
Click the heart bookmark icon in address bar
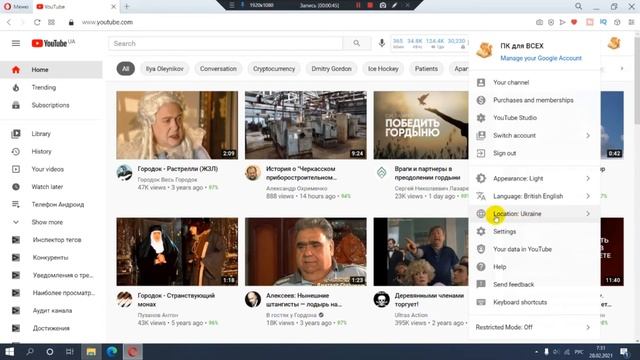click(574, 22)
